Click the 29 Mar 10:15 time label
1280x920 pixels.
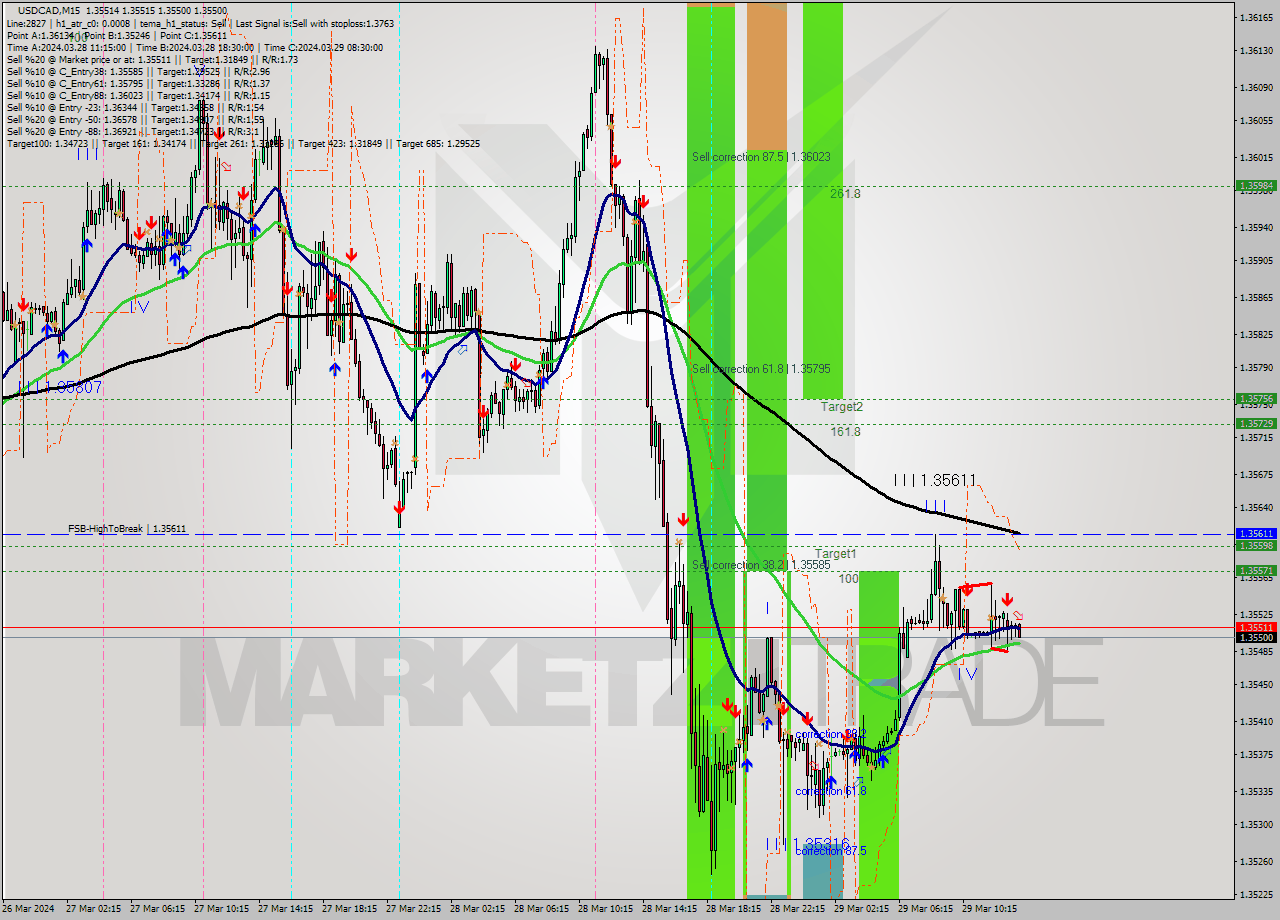pyautogui.click(x=990, y=909)
